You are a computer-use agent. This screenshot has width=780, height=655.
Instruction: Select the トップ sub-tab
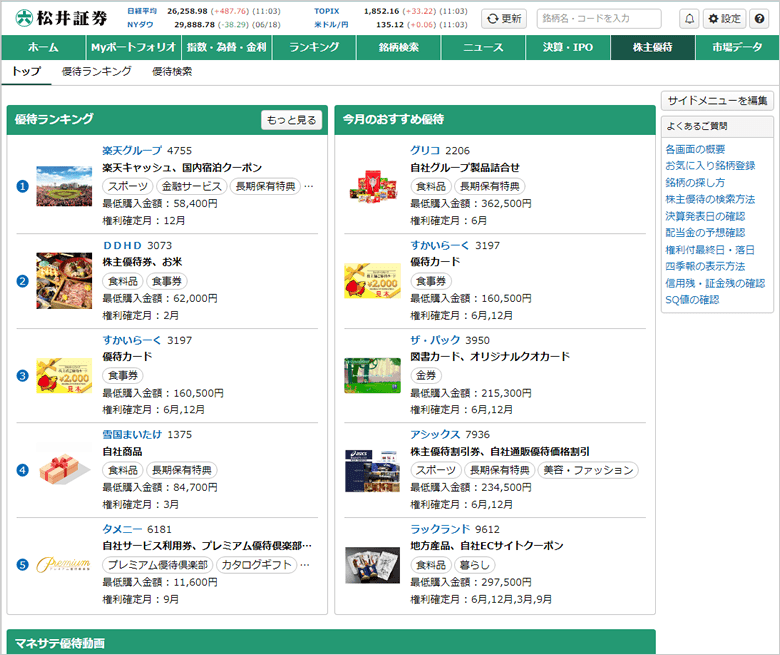(x=26, y=72)
